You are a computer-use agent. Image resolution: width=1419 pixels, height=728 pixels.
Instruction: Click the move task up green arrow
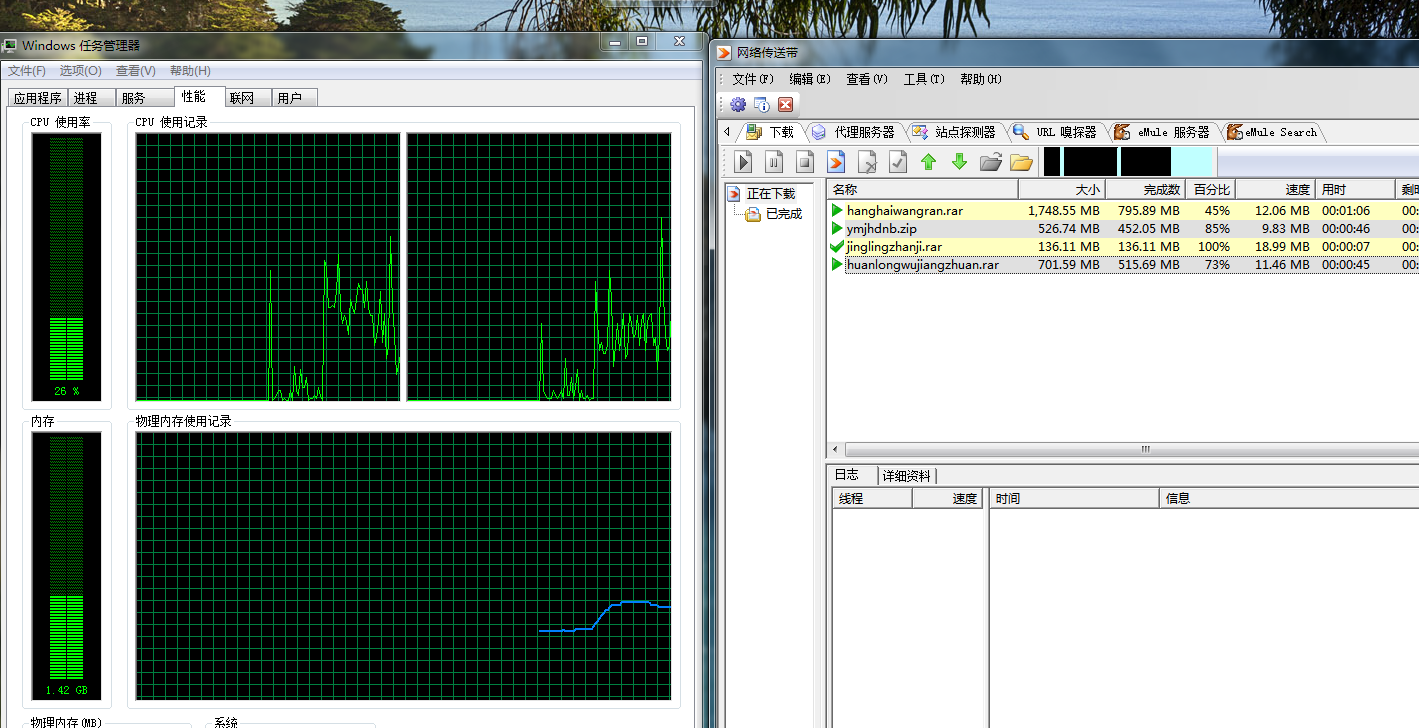click(x=929, y=162)
